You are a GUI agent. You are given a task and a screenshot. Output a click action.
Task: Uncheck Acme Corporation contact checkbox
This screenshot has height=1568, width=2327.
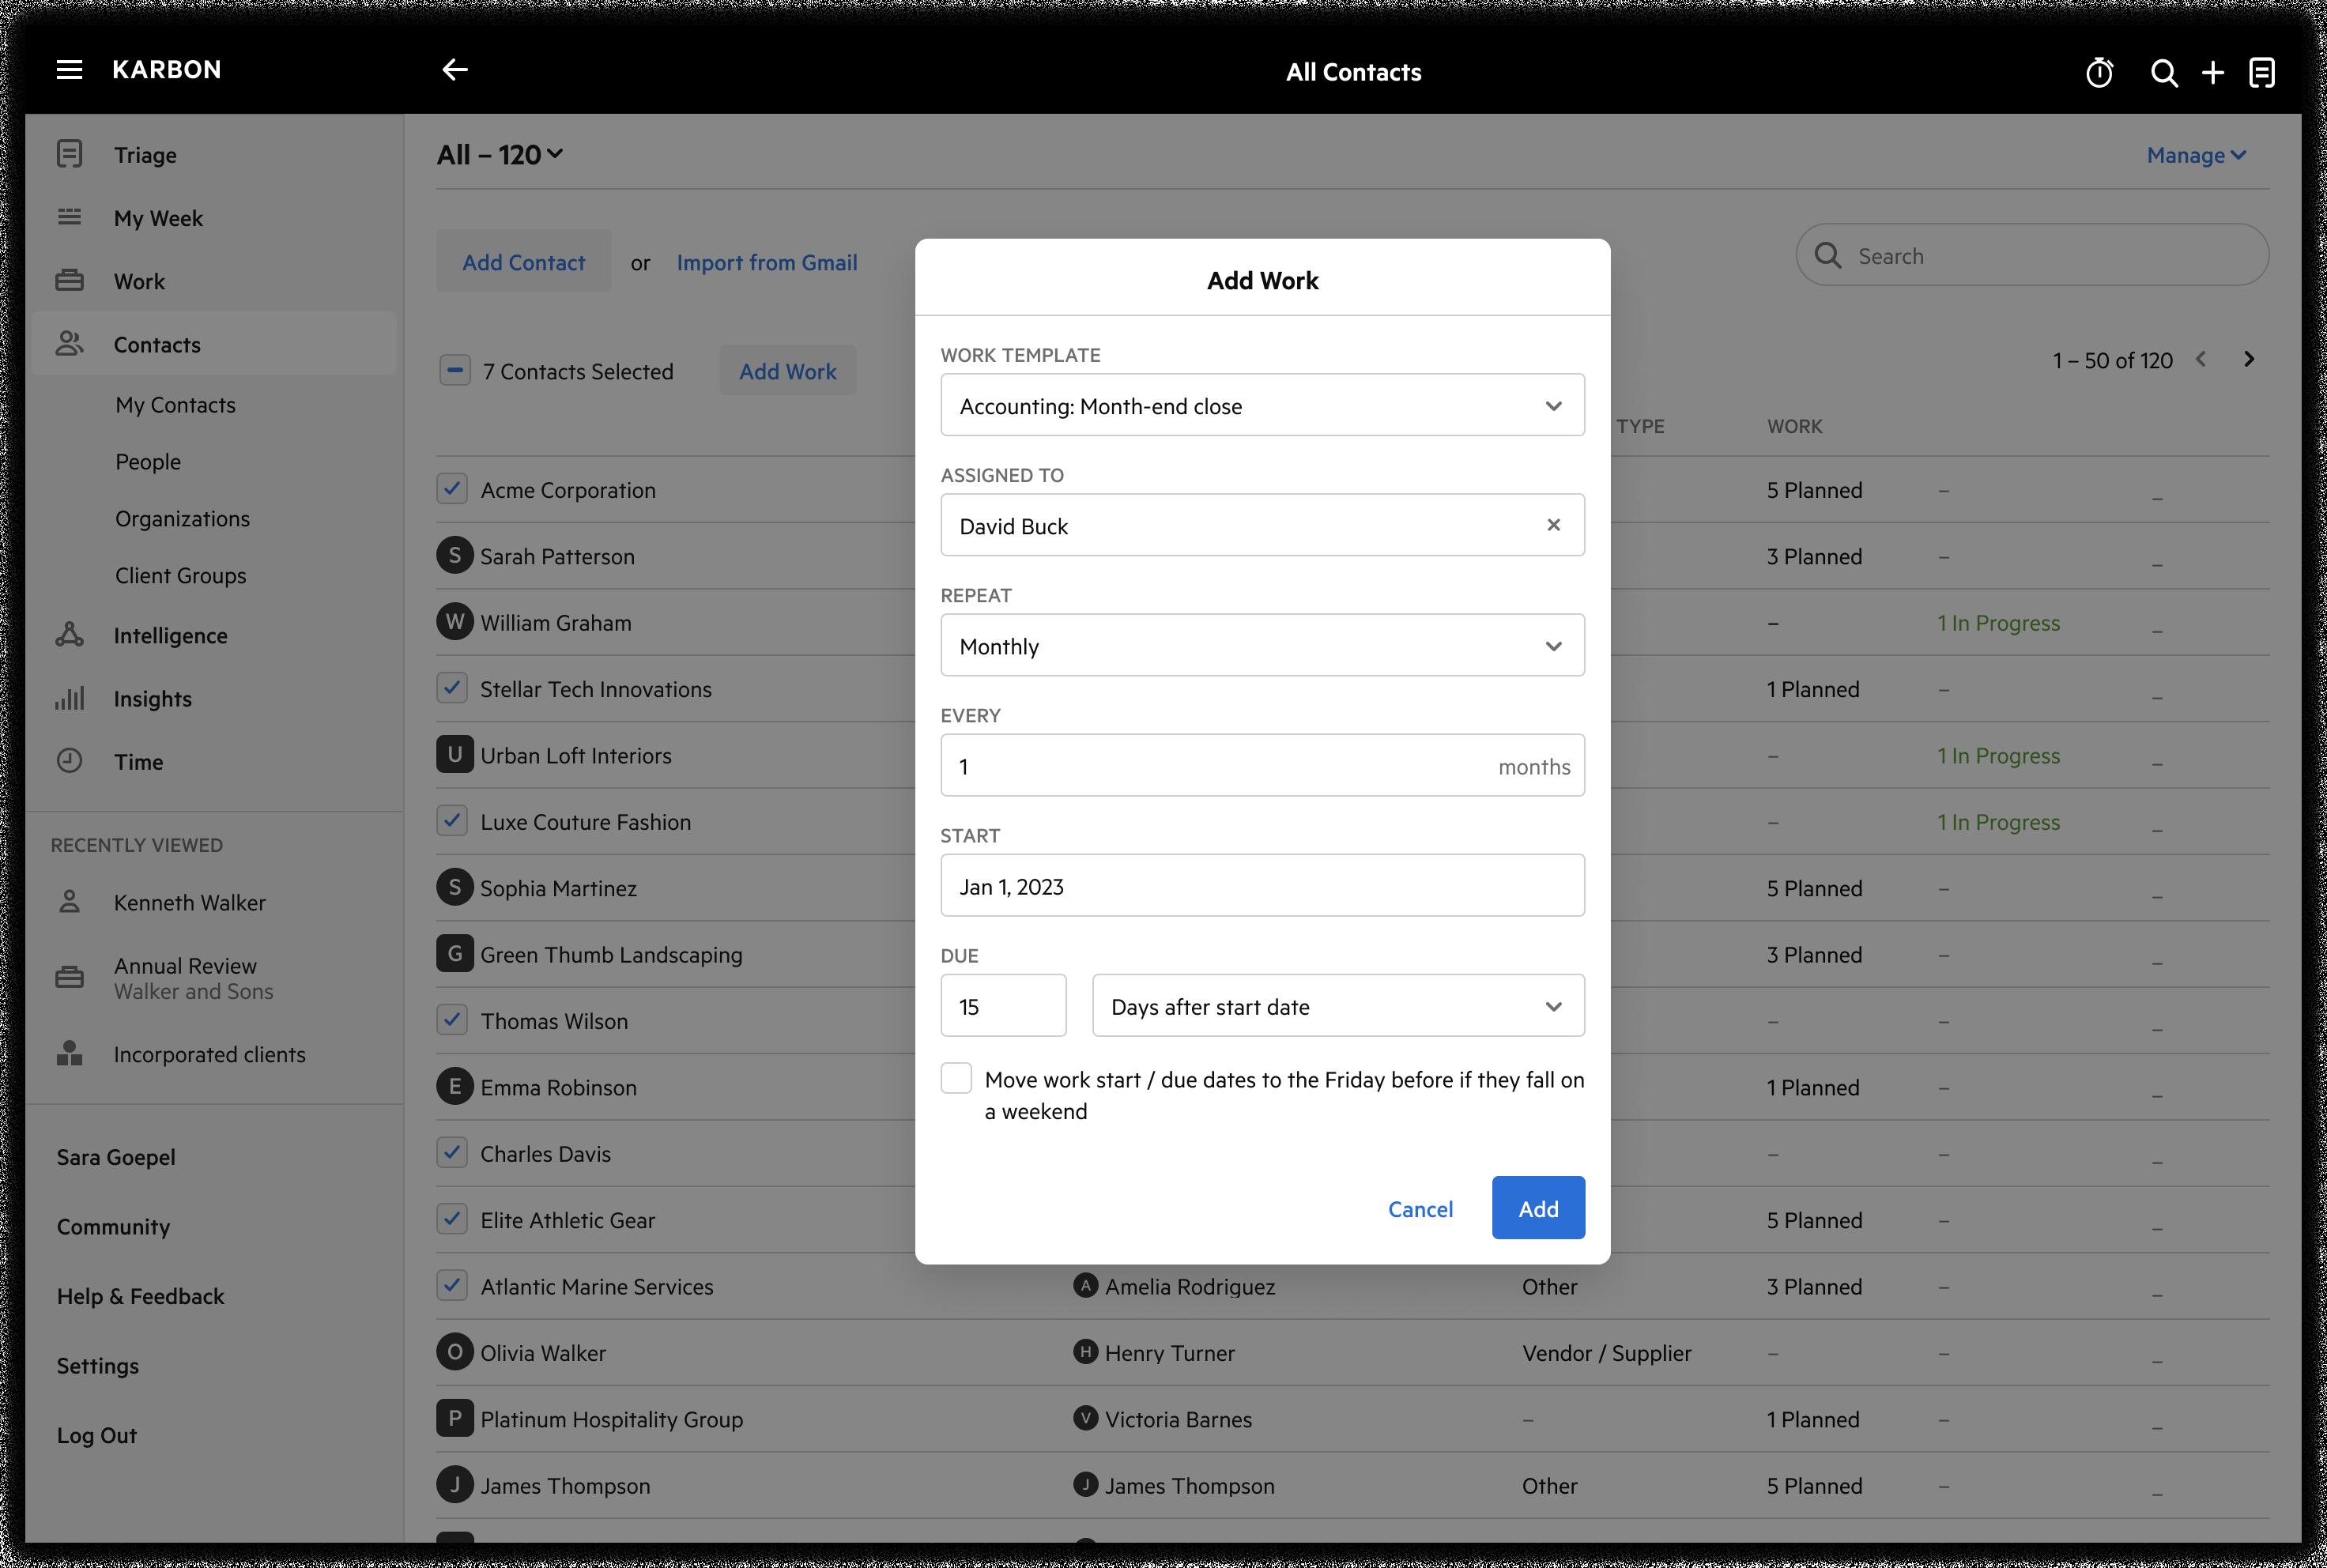pyautogui.click(x=452, y=489)
